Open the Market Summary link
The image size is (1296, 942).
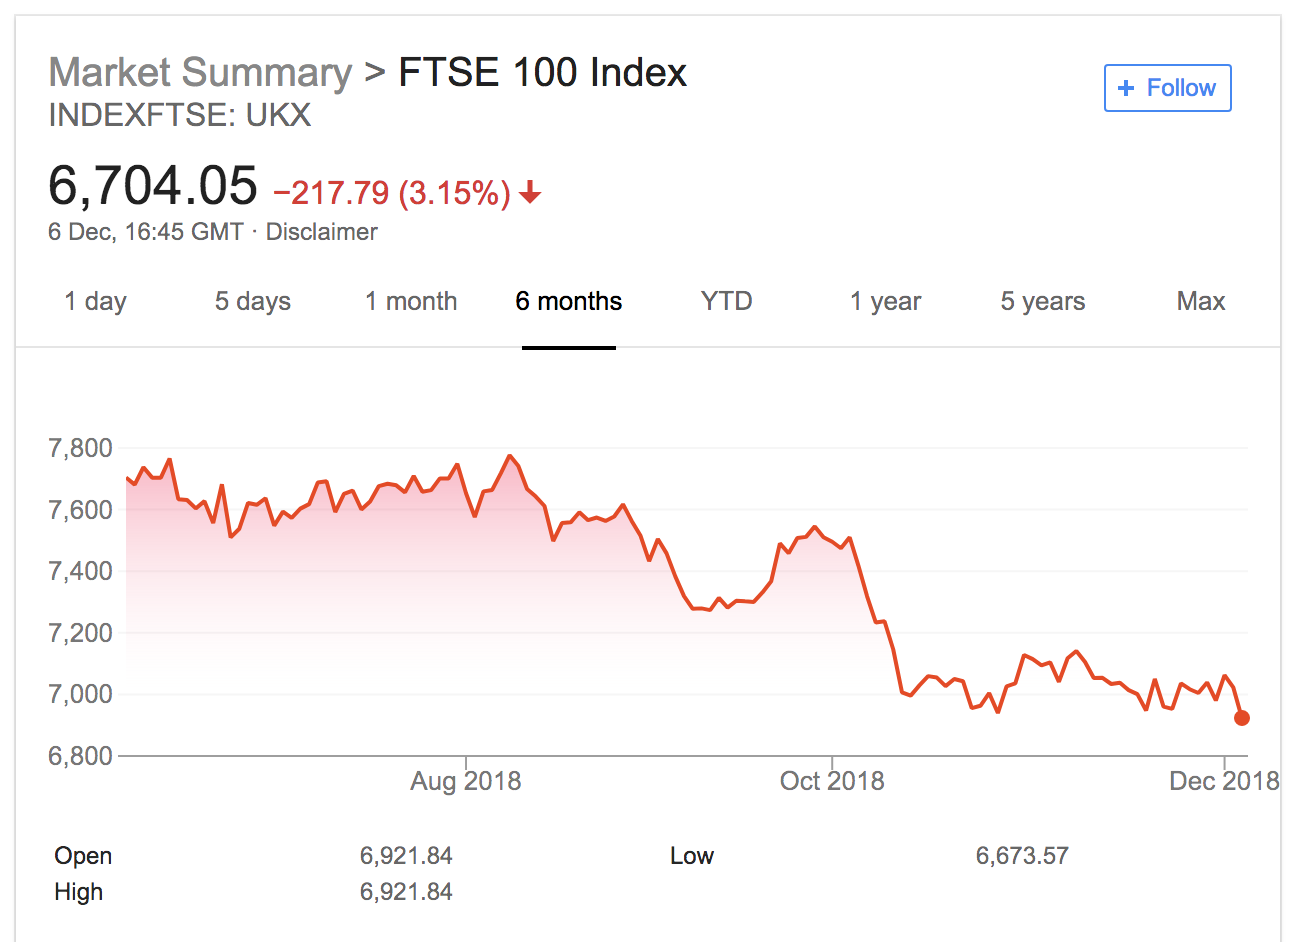coord(200,73)
